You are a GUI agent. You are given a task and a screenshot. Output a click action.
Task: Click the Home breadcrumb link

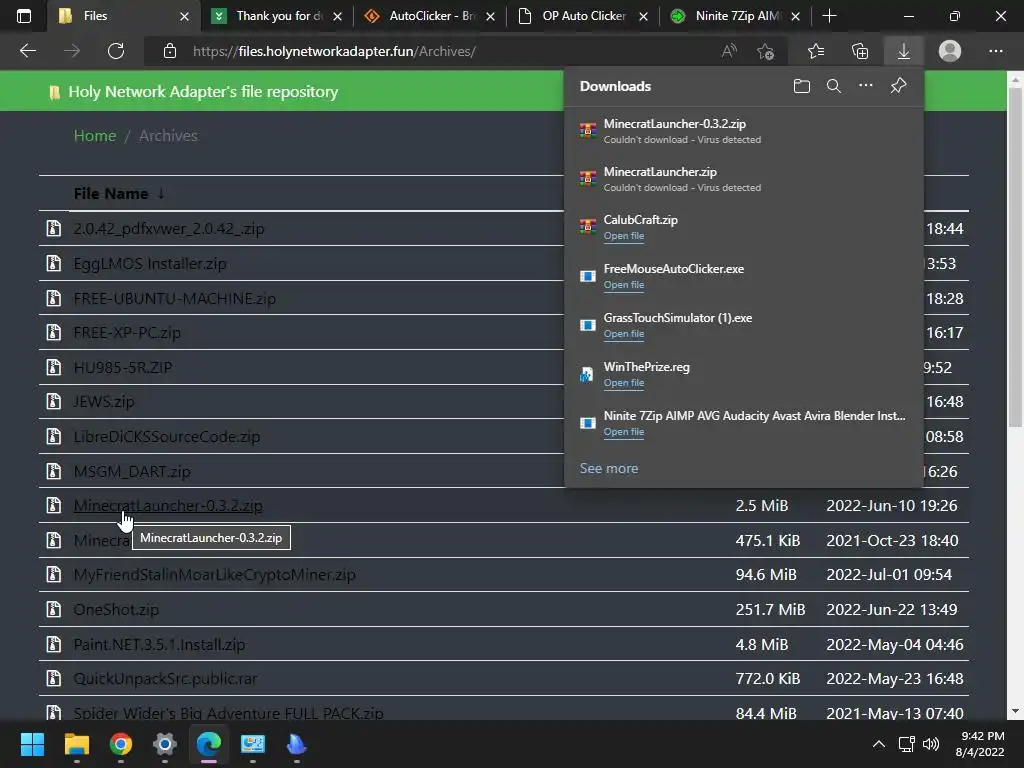pyautogui.click(x=95, y=136)
